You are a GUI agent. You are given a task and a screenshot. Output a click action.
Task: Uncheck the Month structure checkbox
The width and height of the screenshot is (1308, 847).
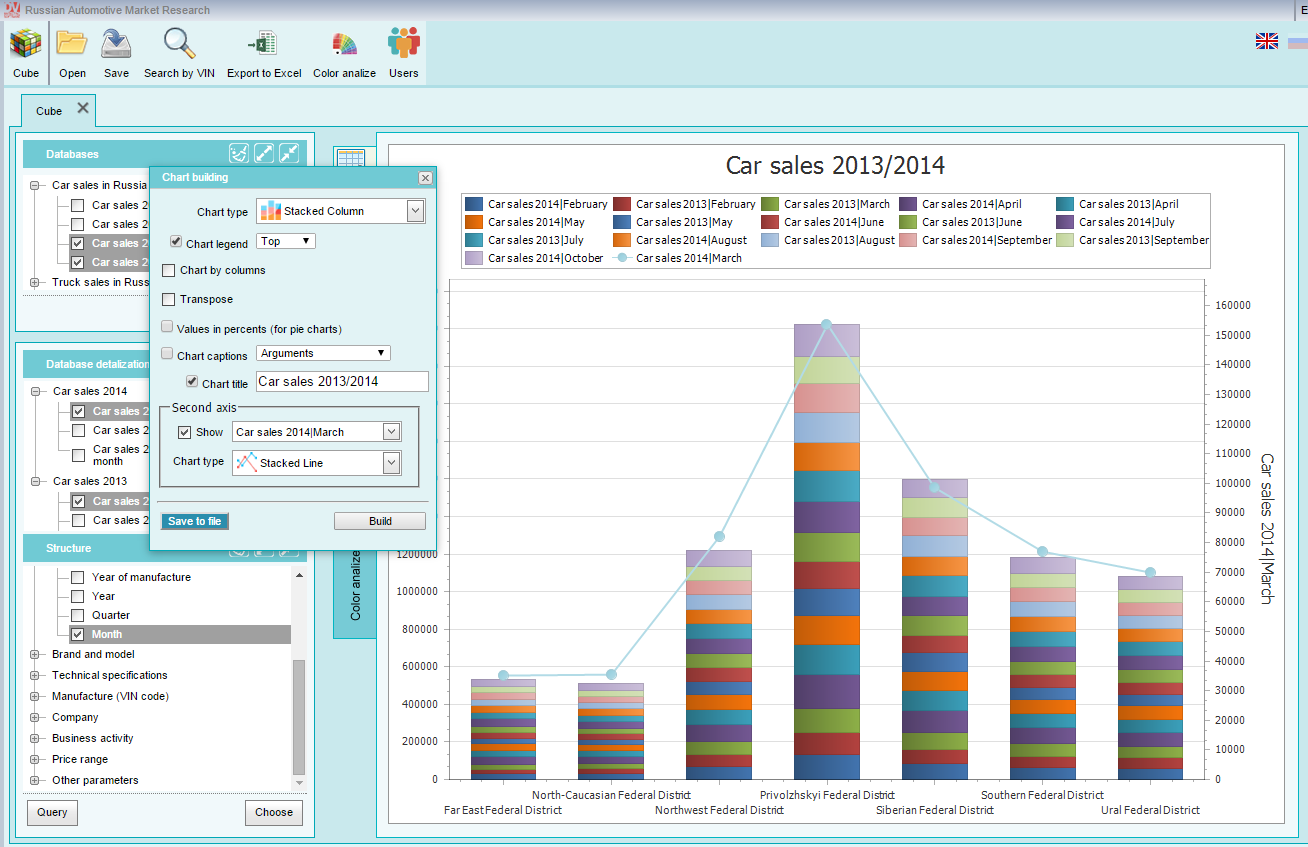[x=77, y=634]
